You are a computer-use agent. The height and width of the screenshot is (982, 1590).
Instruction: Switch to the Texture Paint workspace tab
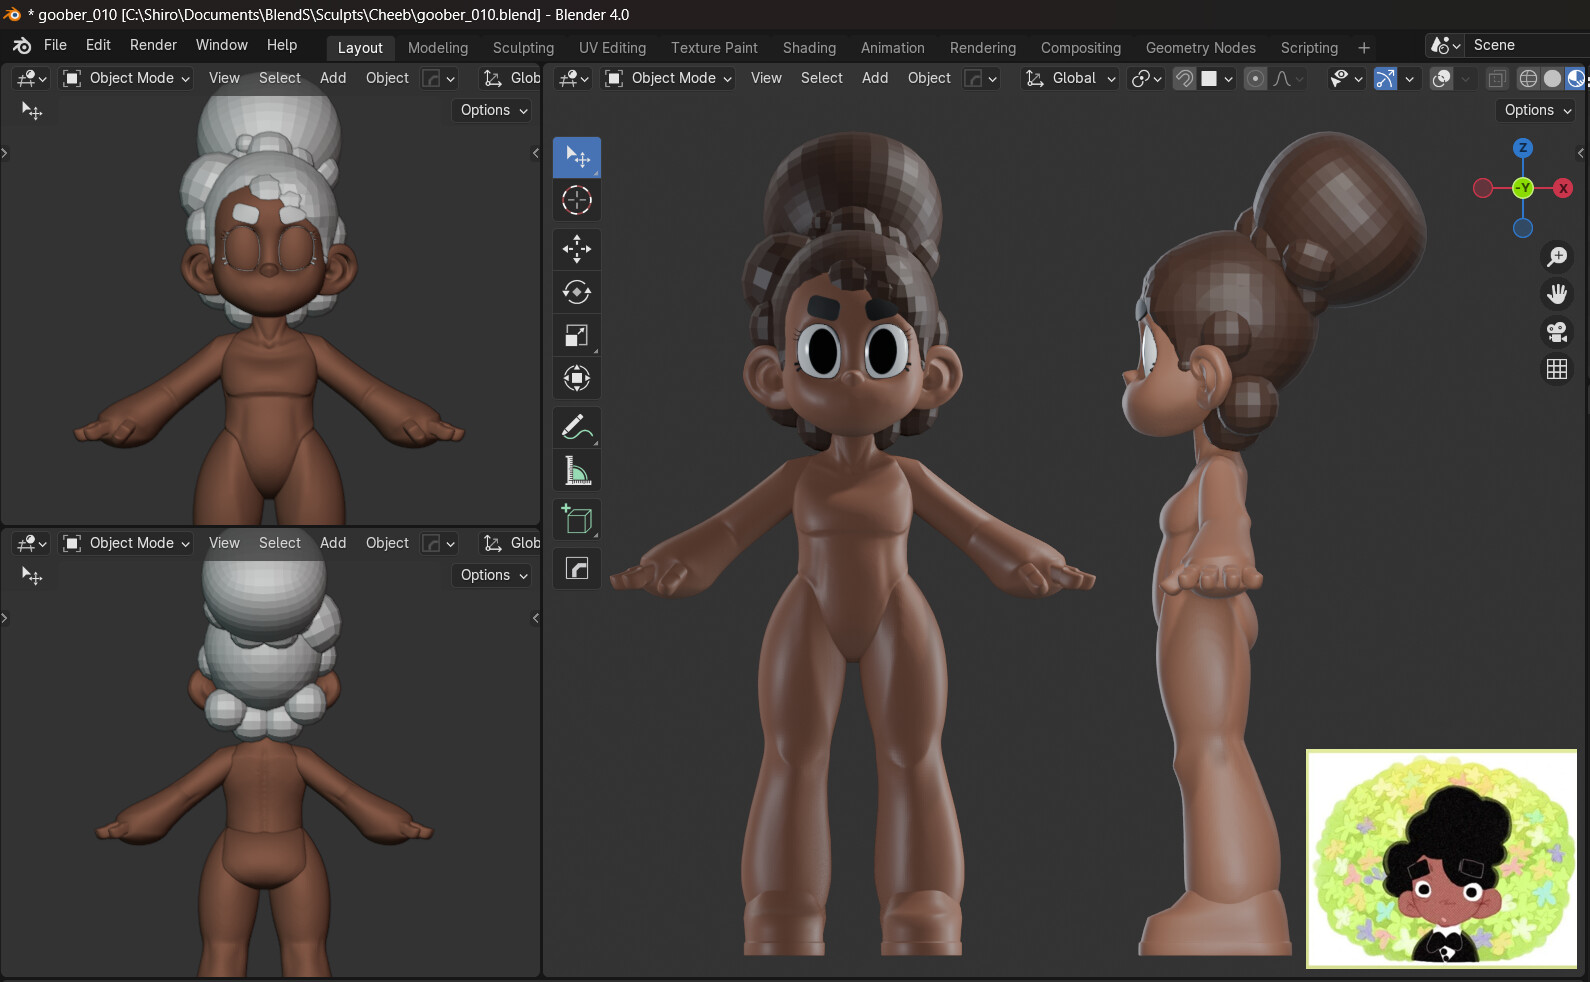pyautogui.click(x=714, y=48)
